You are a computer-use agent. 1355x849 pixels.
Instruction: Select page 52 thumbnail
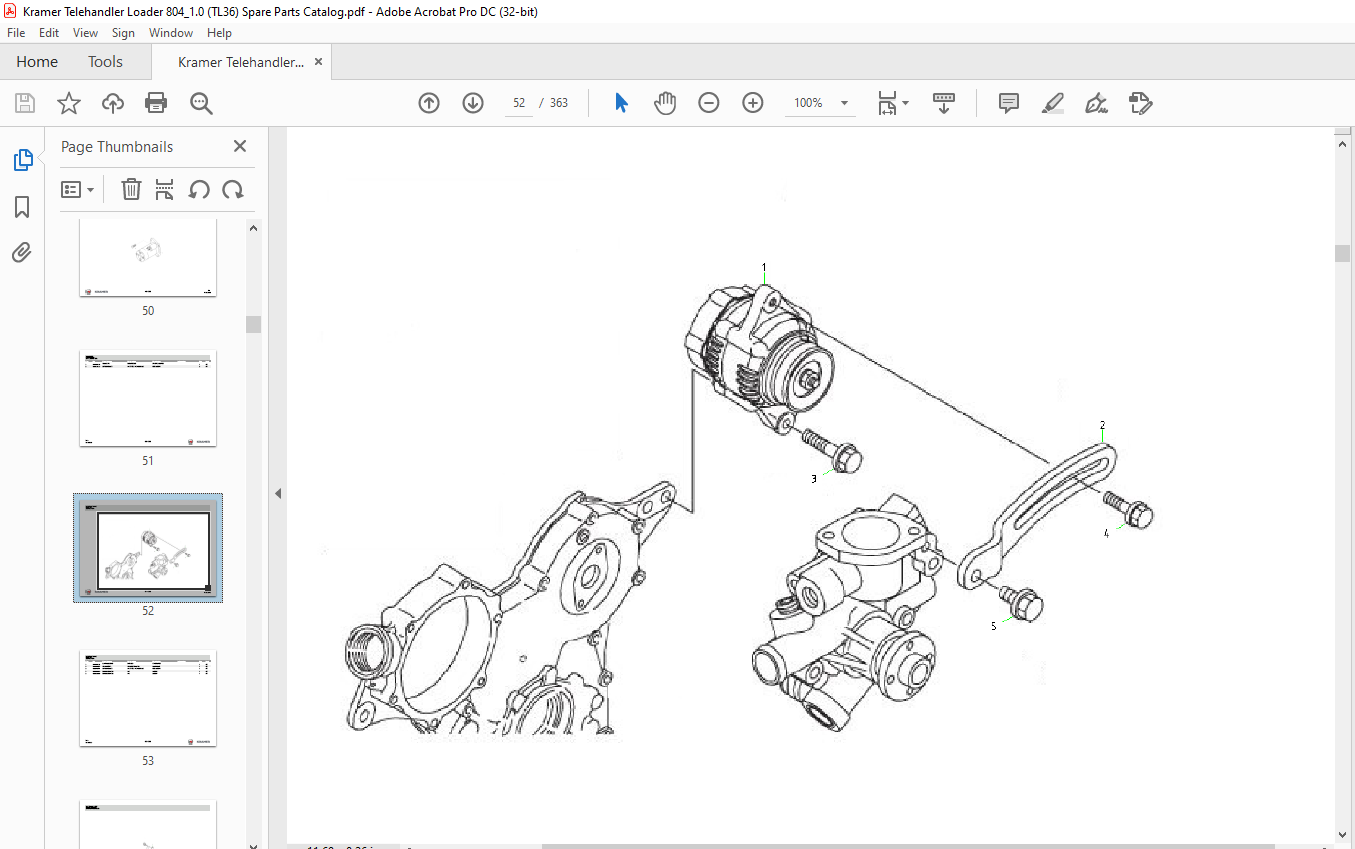pos(148,547)
